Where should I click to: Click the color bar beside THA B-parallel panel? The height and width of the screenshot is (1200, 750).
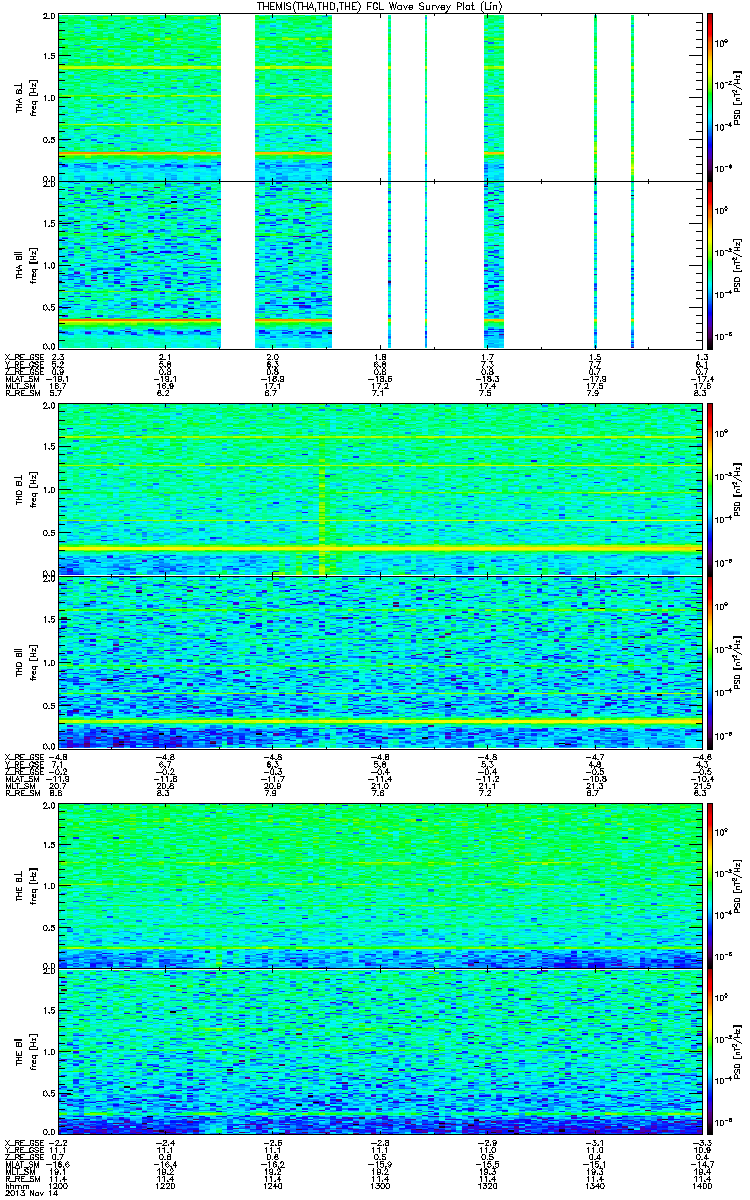point(710,264)
